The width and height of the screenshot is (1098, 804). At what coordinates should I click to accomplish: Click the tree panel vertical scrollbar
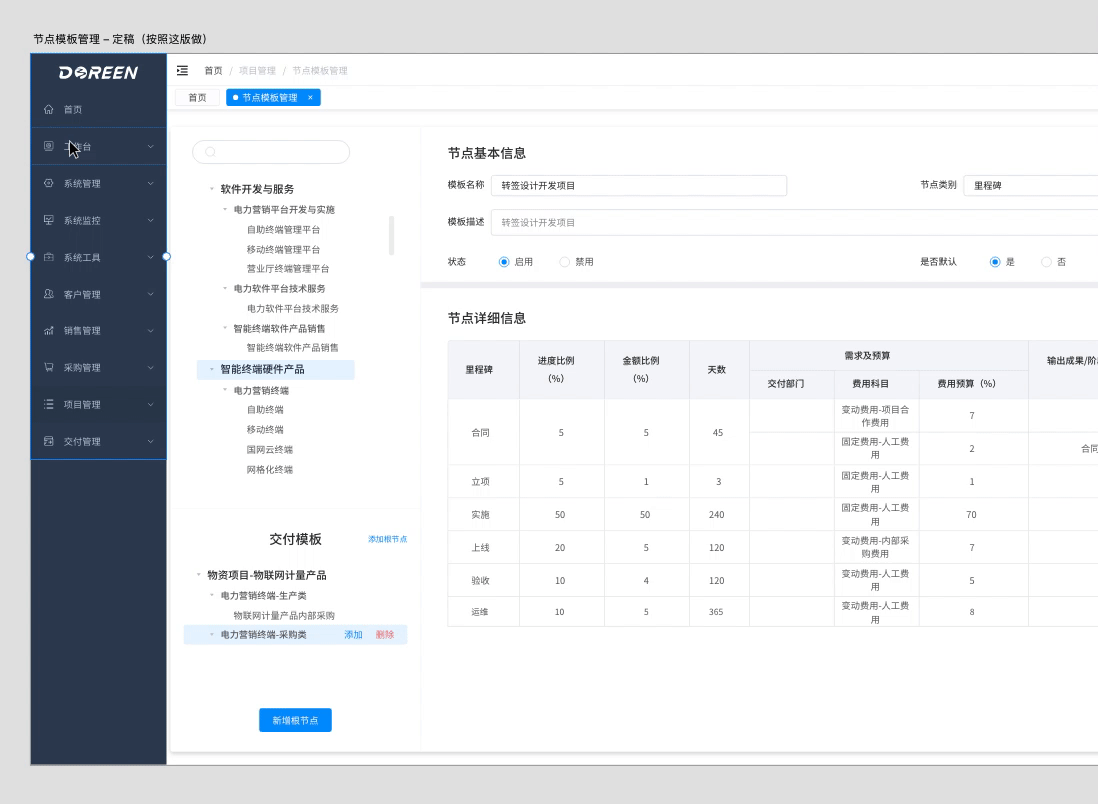(x=391, y=235)
